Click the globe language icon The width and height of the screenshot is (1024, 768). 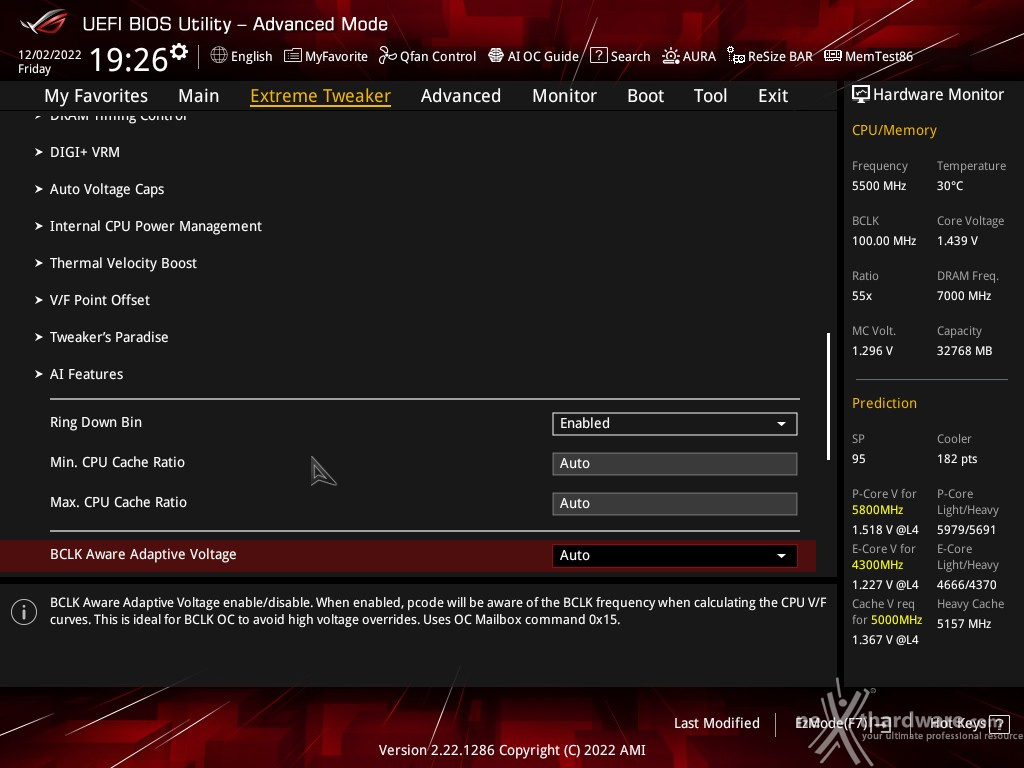tap(219, 56)
